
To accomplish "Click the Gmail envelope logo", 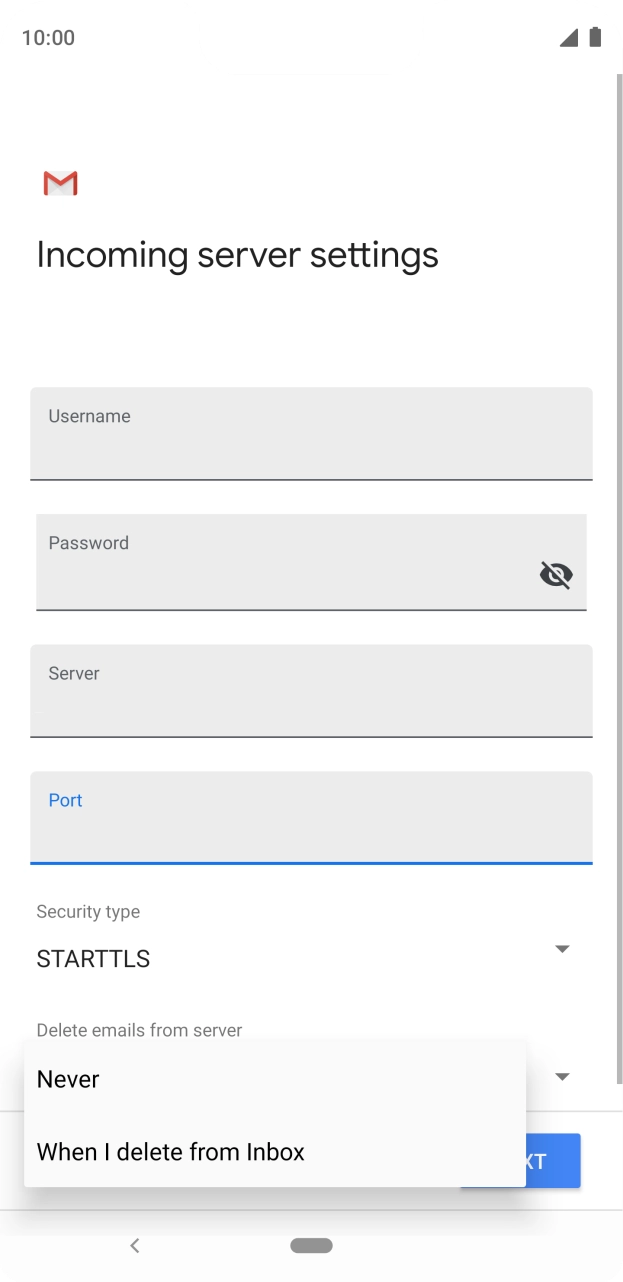I will [59, 183].
